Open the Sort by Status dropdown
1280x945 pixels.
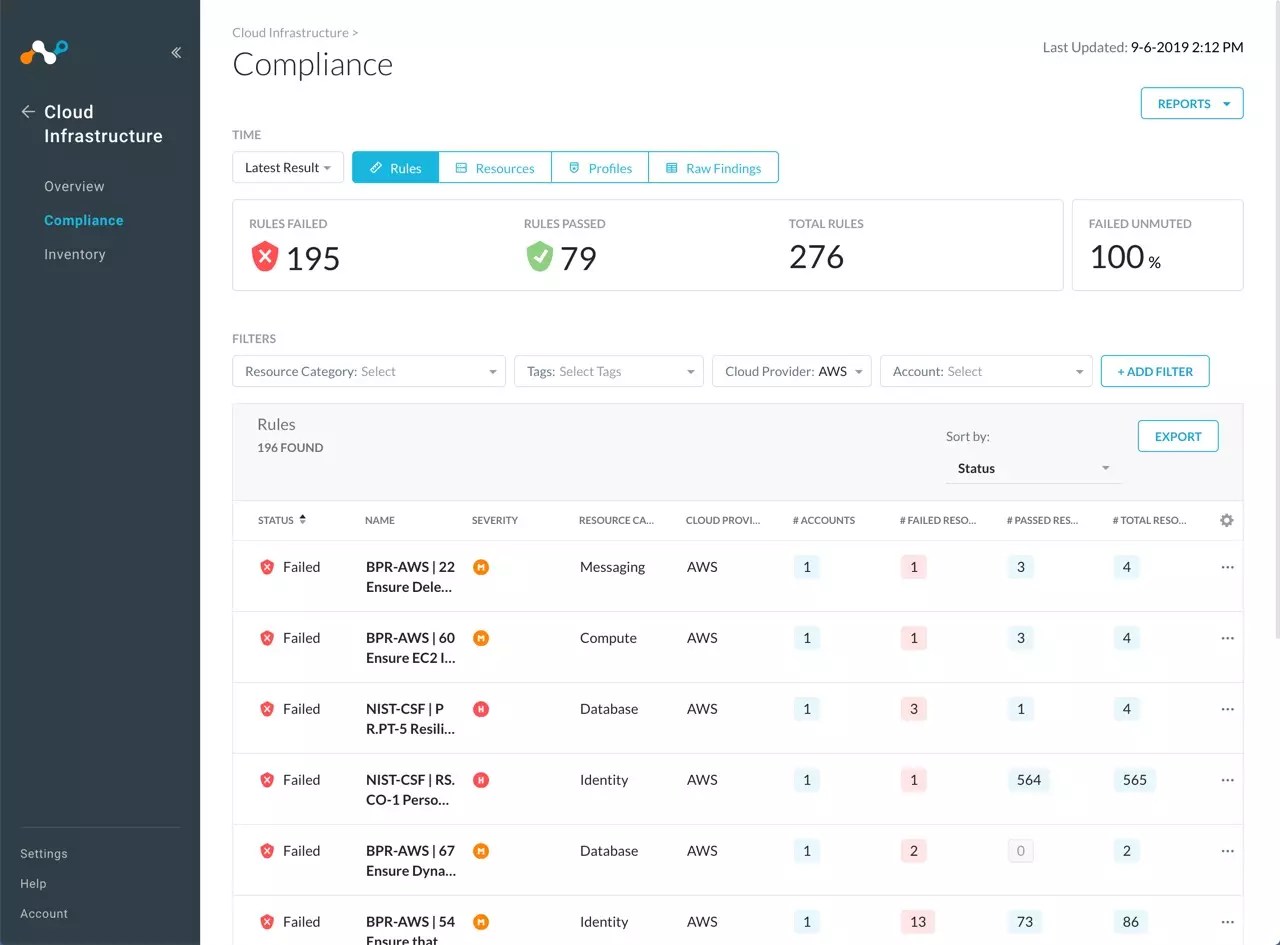tap(1033, 468)
